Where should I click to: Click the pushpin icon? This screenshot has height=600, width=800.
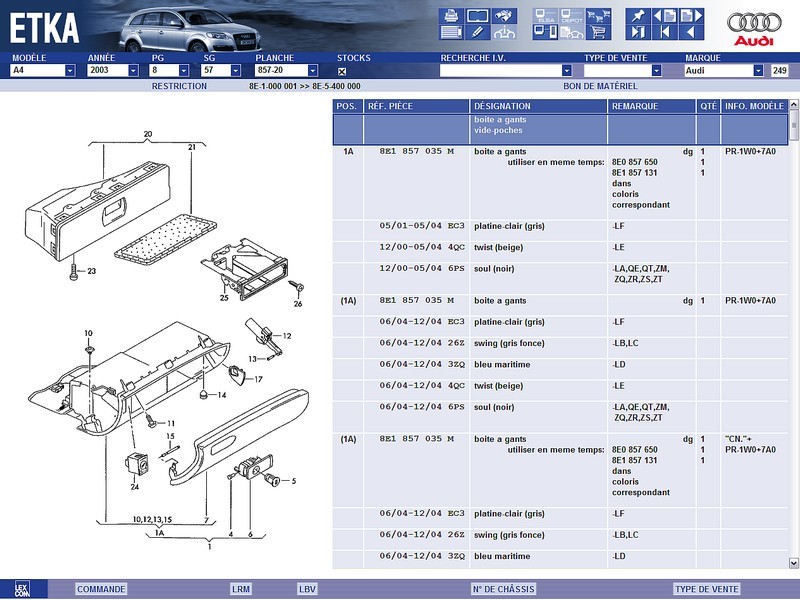point(638,15)
